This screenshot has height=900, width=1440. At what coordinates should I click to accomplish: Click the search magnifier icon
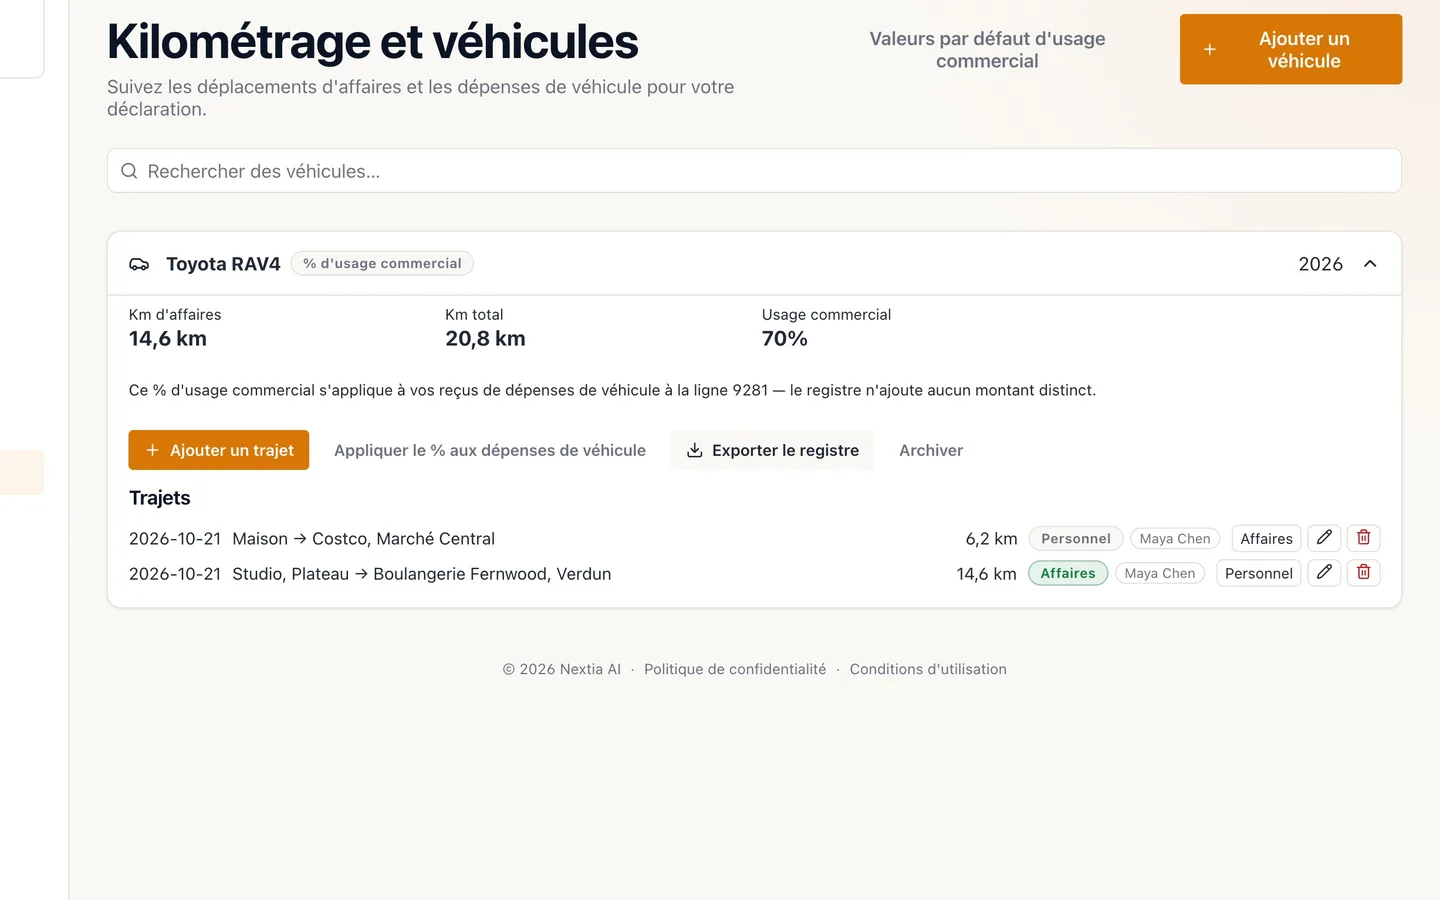click(129, 171)
